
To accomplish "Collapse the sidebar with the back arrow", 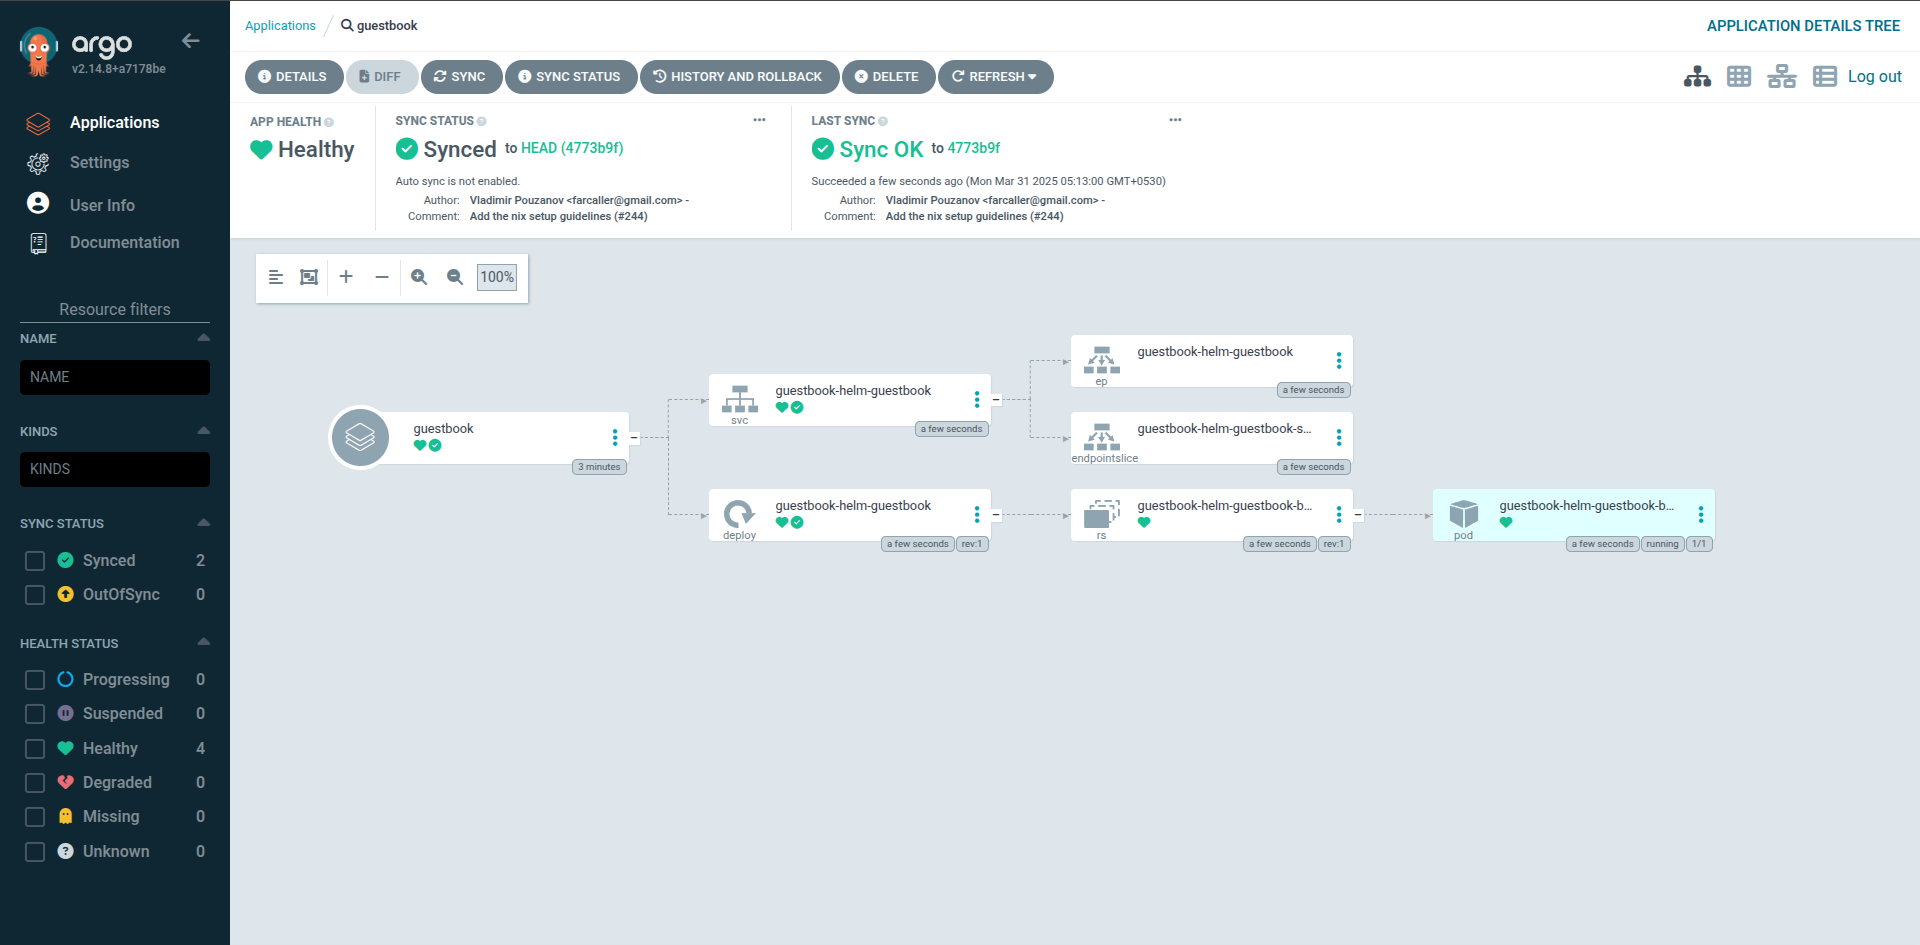I will 190,41.
